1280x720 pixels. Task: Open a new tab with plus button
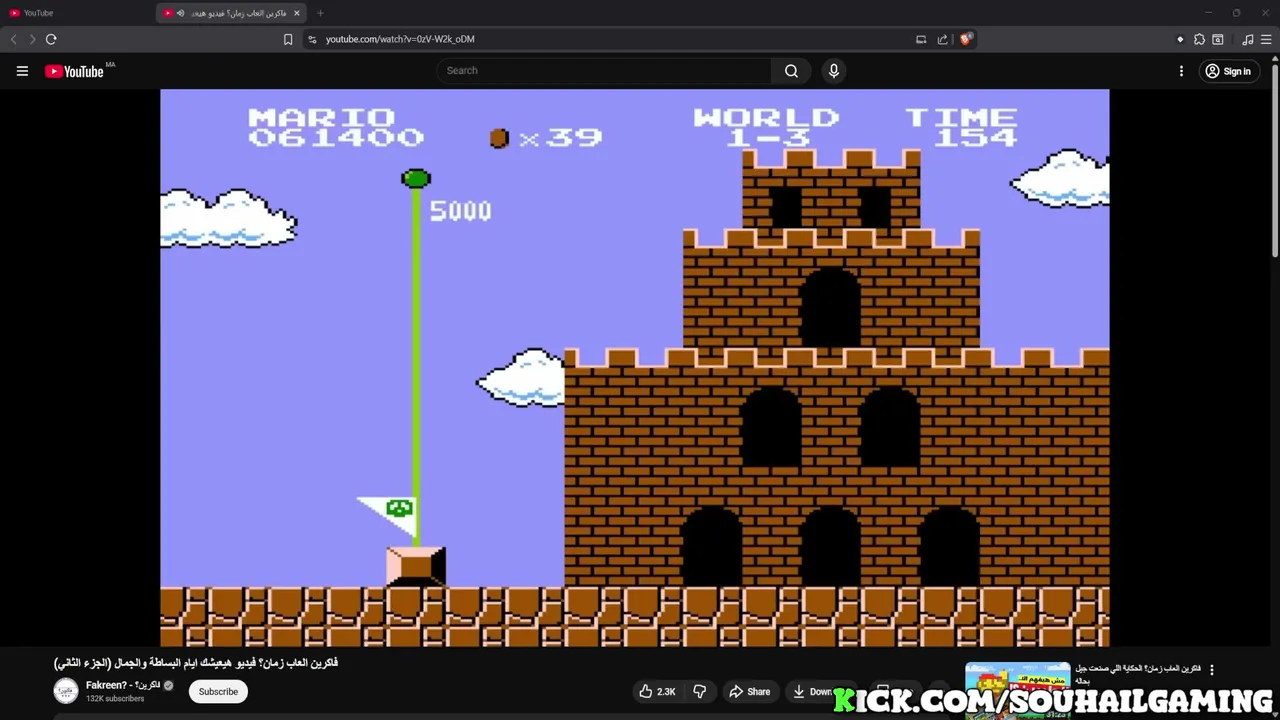[x=320, y=13]
